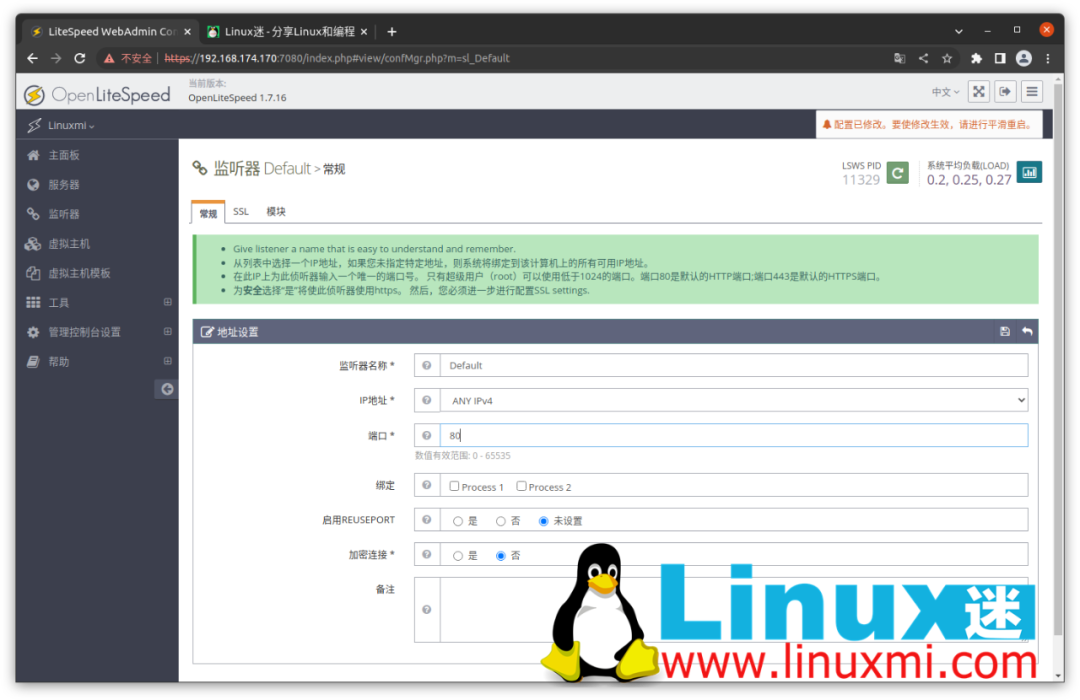Click the OpenLiteSpeed logo
The height and width of the screenshot is (700, 1080).
coord(97,95)
